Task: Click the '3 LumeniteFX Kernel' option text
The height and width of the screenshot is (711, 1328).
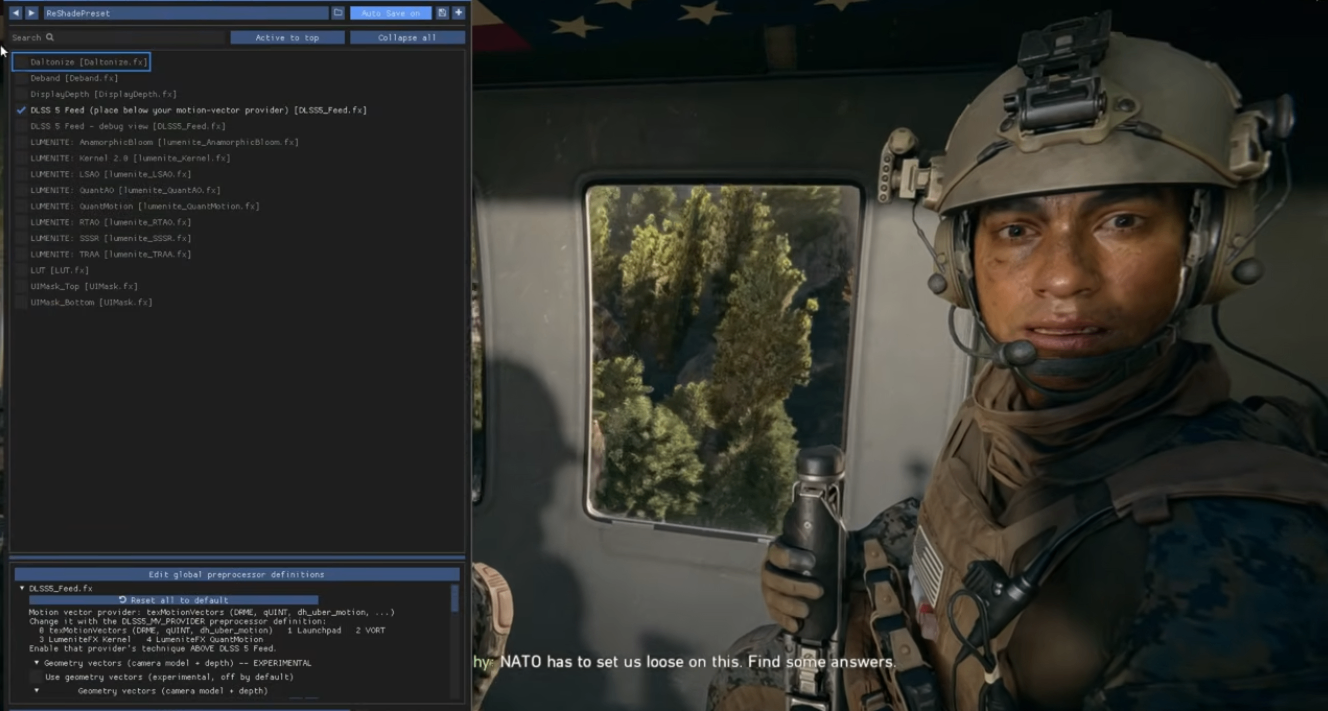Action: [x=85, y=639]
